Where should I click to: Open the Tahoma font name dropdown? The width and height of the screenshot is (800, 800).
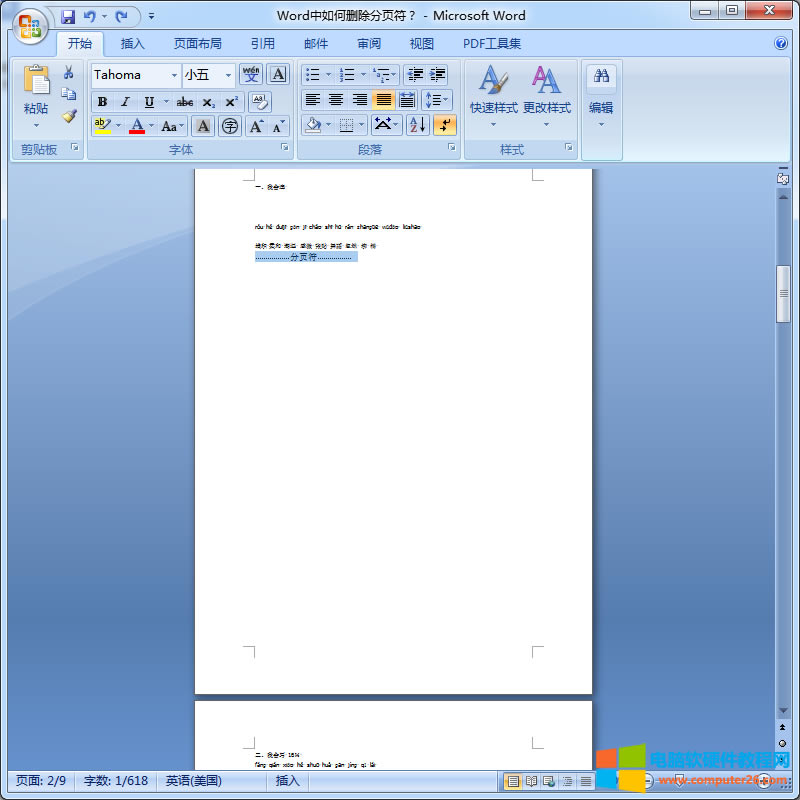click(x=174, y=75)
